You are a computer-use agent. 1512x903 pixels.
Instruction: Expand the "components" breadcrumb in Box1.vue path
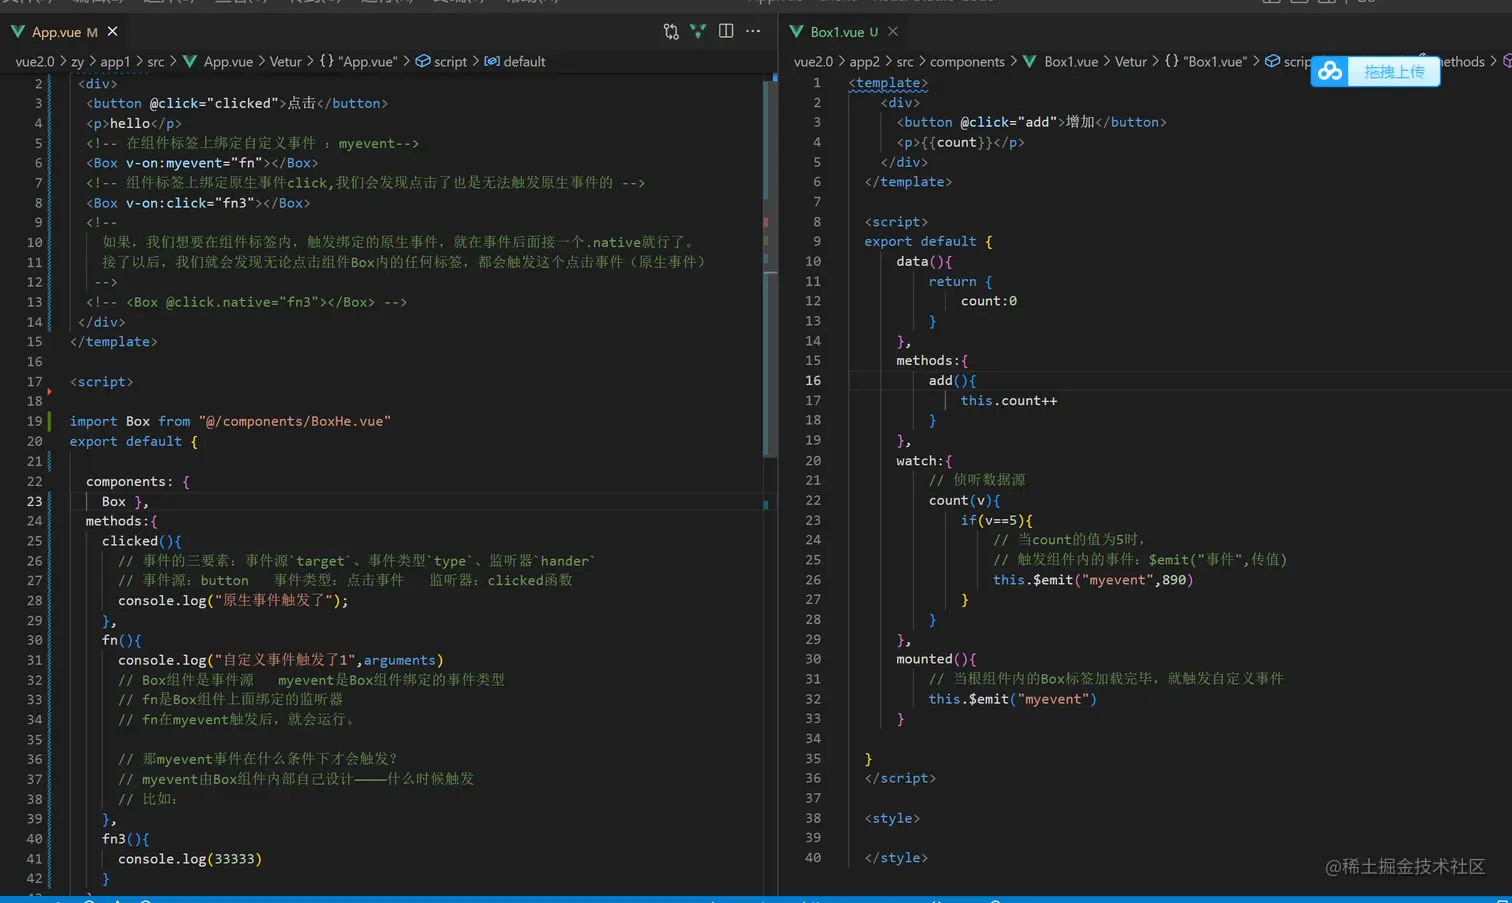pyautogui.click(x=966, y=62)
